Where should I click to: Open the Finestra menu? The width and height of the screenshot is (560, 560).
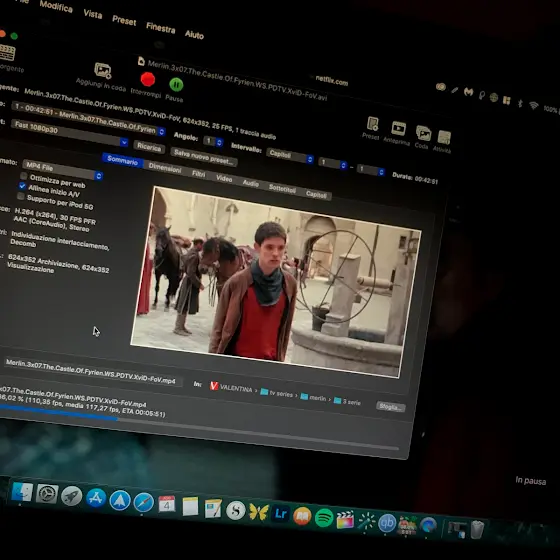[161, 28]
